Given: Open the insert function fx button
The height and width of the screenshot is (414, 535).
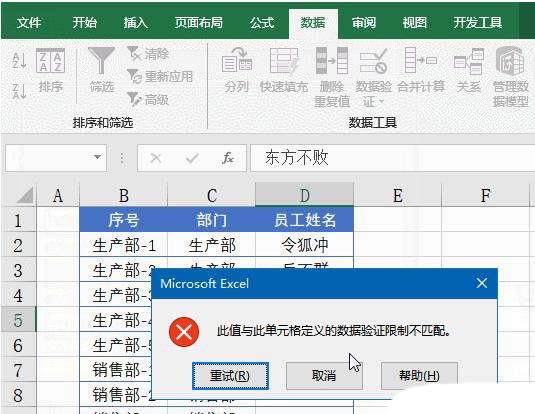Looking at the screenshot, I should click(x=228, y=158).
